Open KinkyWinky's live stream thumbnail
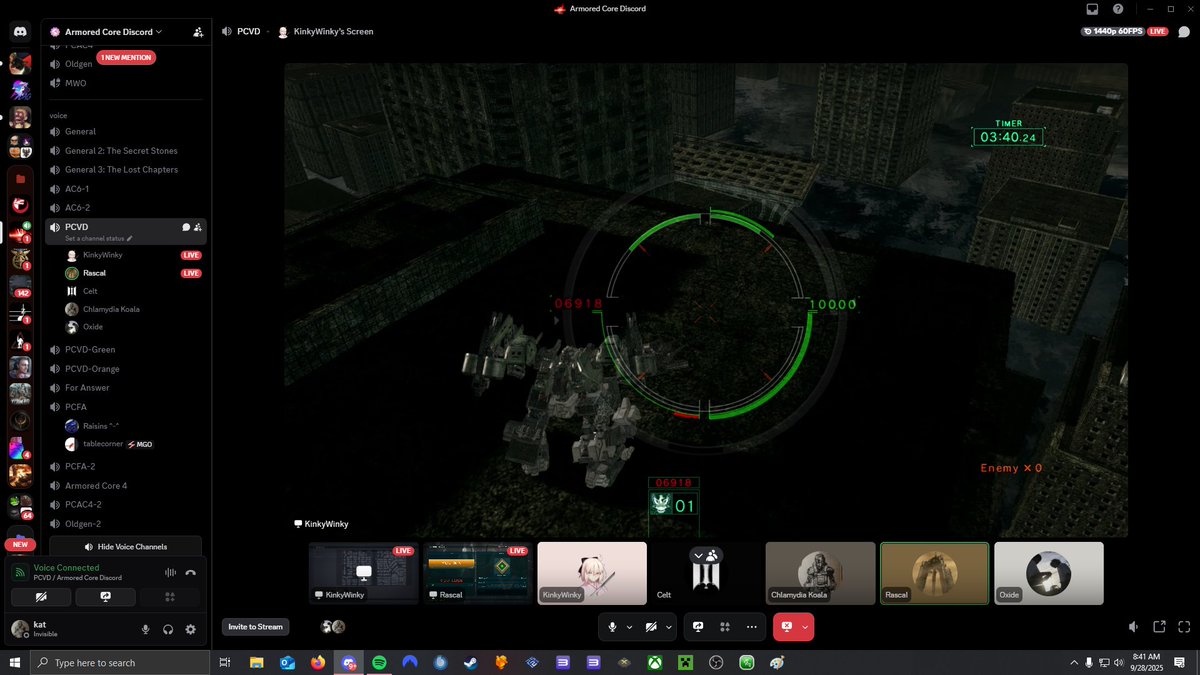Viewport: 1200px width, 675px height. [x=364, y=573]
